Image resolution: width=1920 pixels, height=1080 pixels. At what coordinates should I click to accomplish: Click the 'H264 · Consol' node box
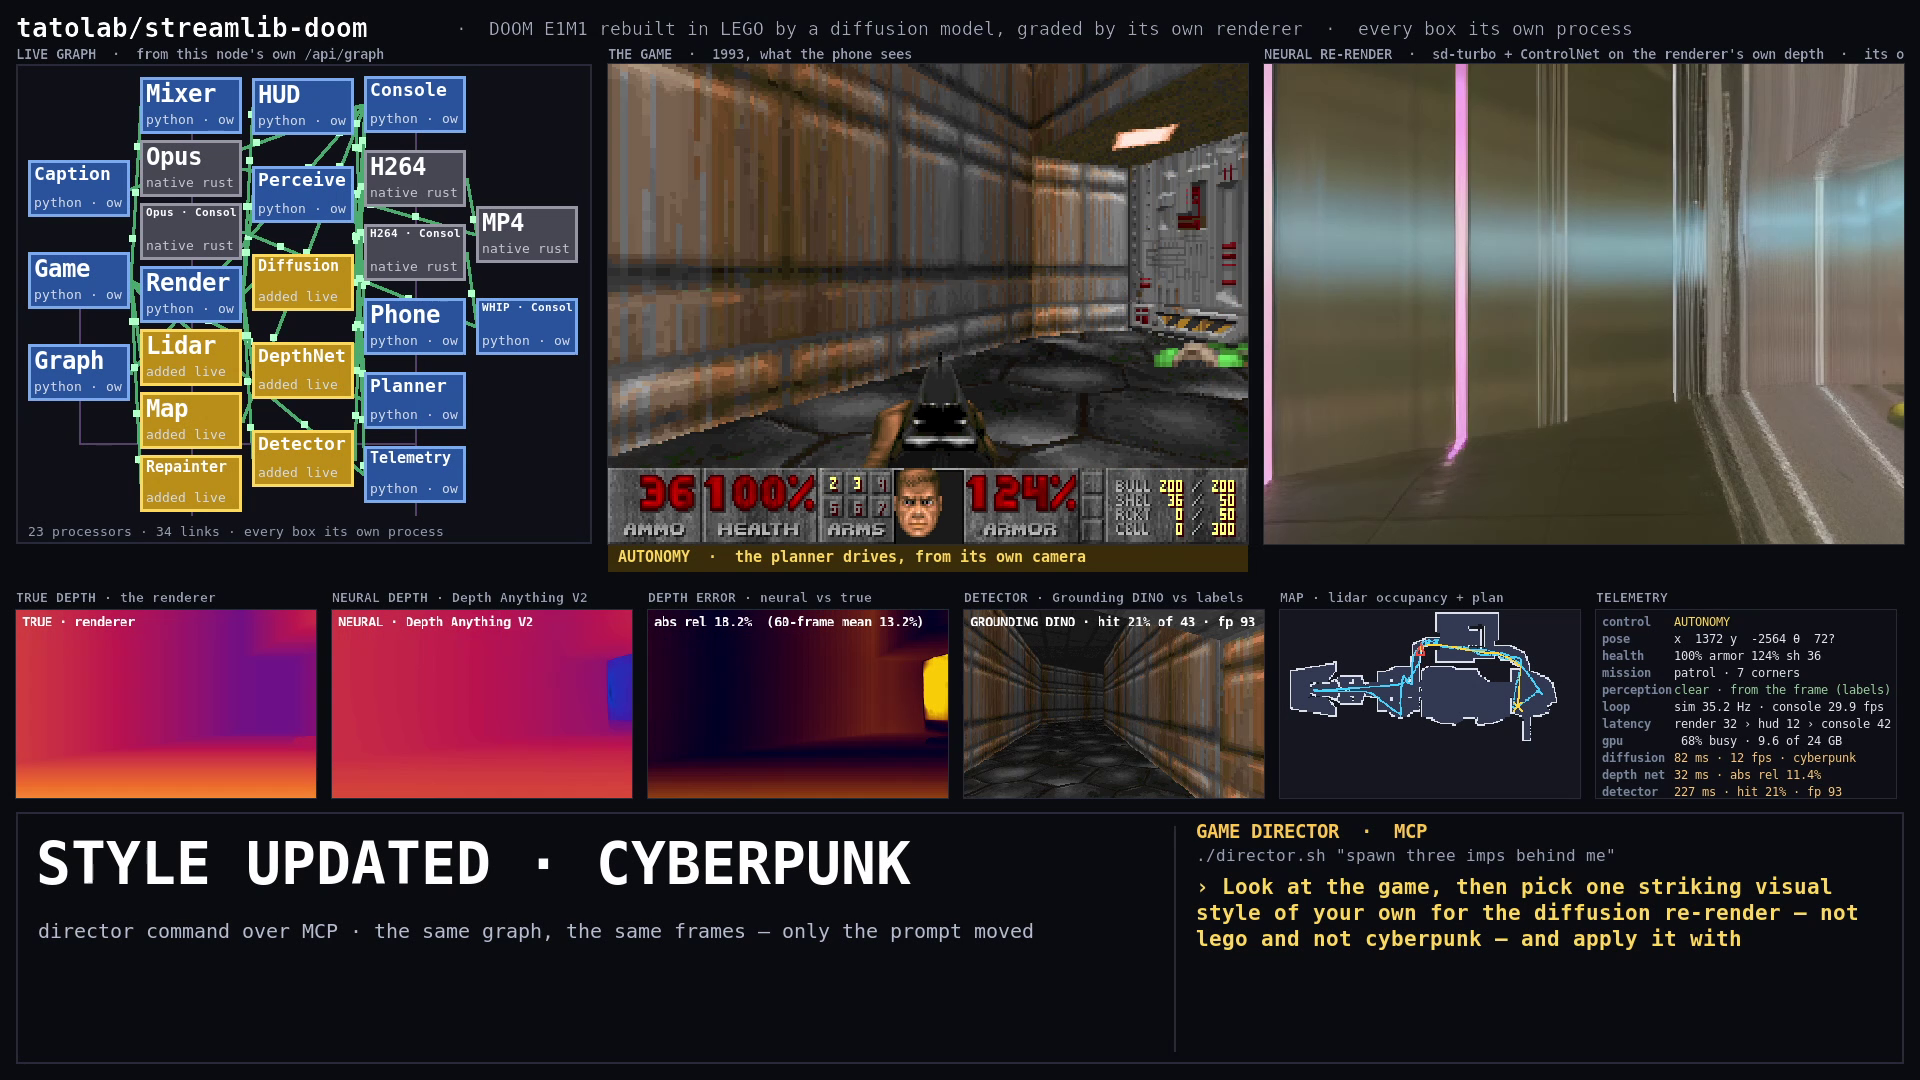414,252
